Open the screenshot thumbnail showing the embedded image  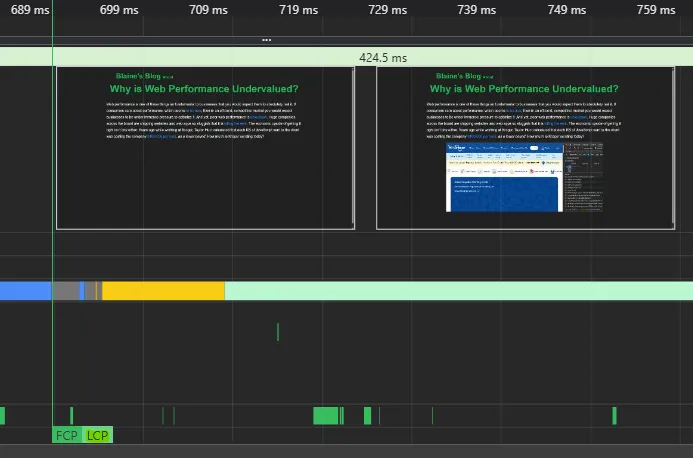point(525,148)
